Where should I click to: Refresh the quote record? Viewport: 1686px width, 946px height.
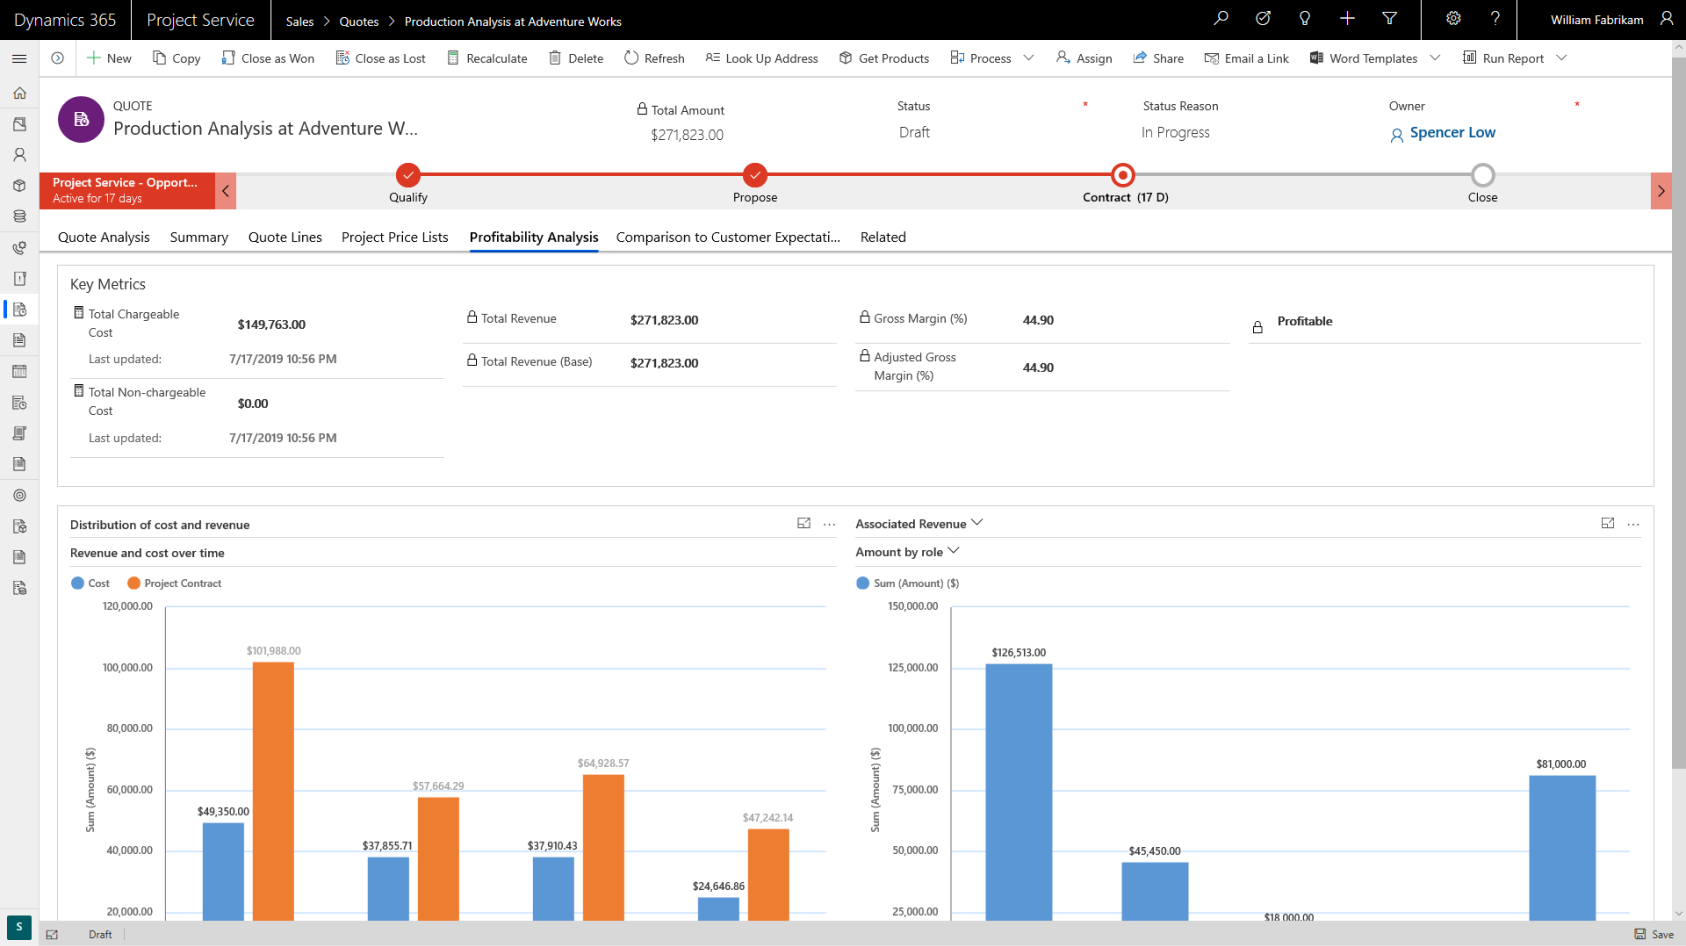tap(654, 58)
